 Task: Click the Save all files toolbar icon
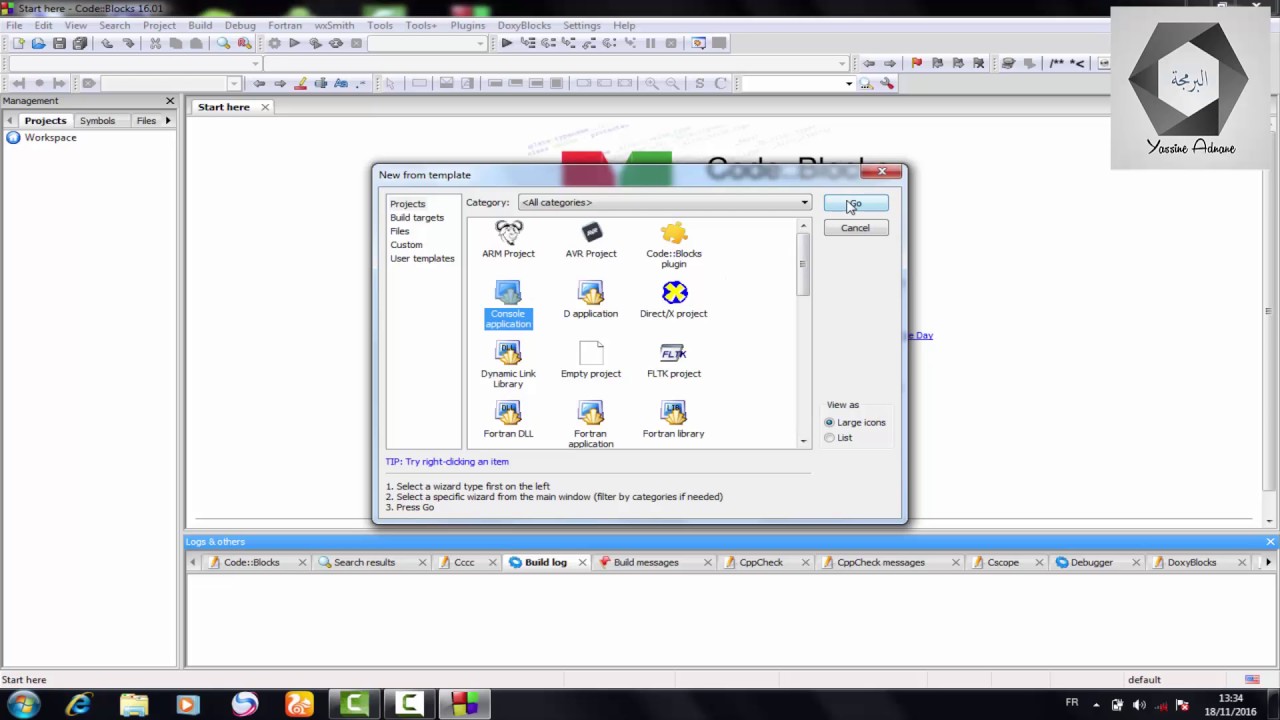80,43
